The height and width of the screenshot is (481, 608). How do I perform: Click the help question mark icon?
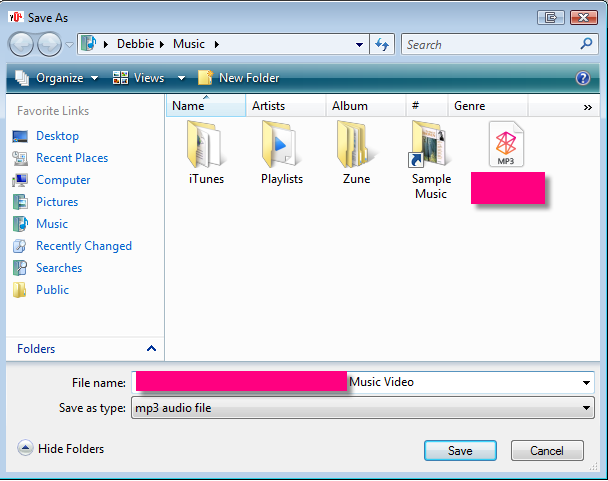tap(583, 78)
